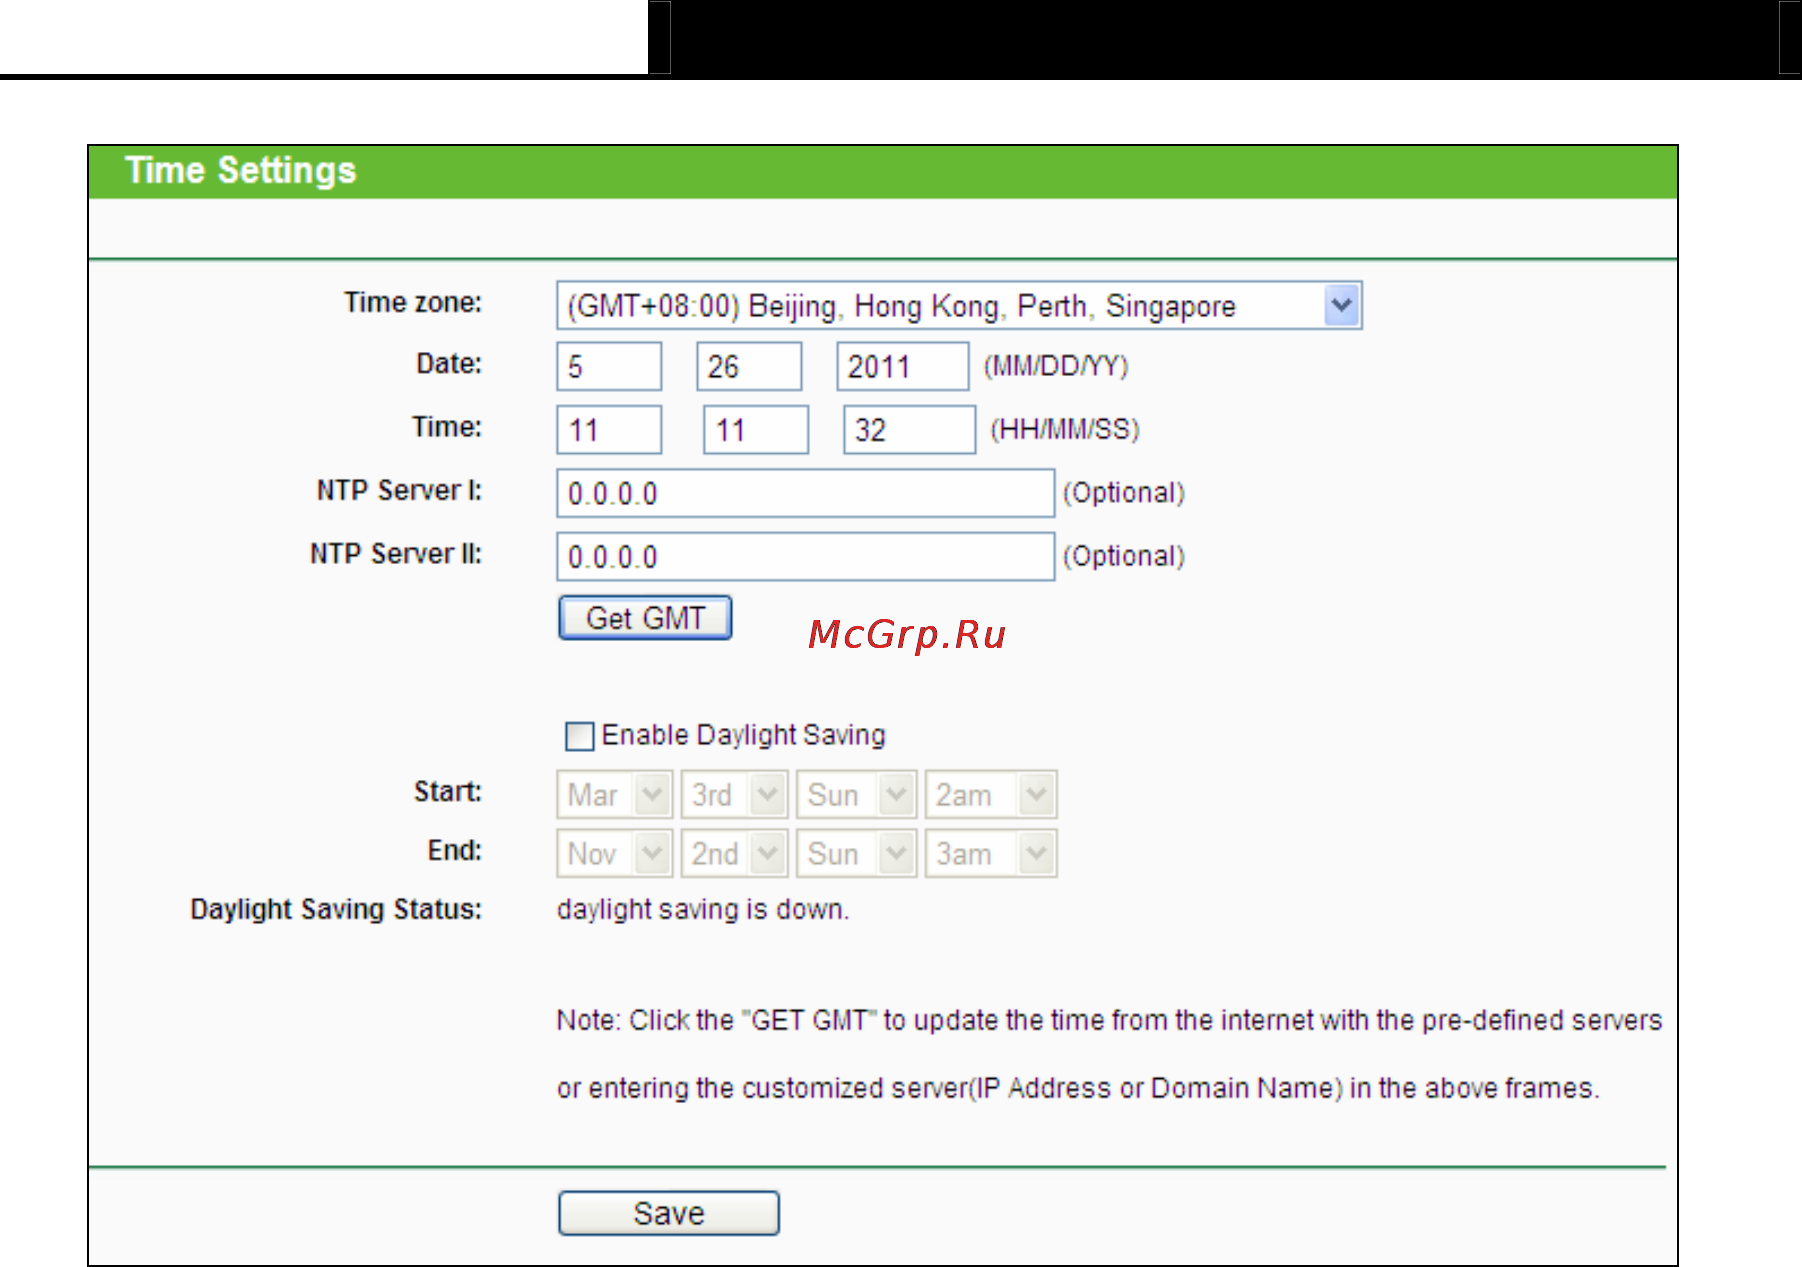Click the 'End:' label
Viewport: 1802px width, 1267px height.
click(454, 851)
